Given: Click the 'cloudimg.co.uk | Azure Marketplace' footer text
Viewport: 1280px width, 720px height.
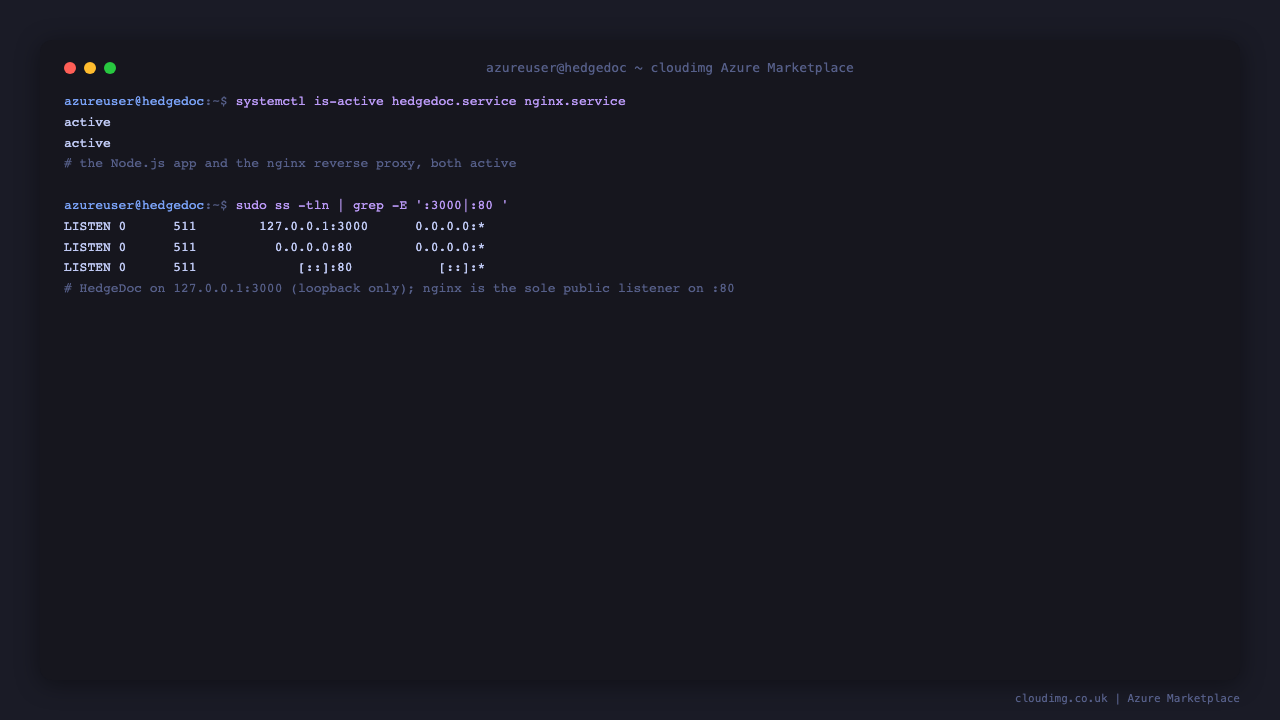Looking at the screenshot, I should pyautogui.click(x=1127, y=698).
